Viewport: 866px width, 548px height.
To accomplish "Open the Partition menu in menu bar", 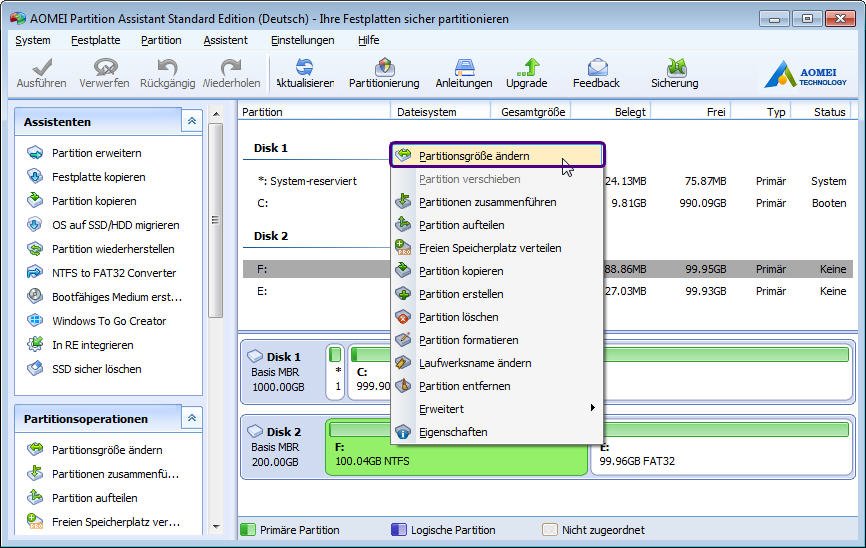I will pos(161,40).
